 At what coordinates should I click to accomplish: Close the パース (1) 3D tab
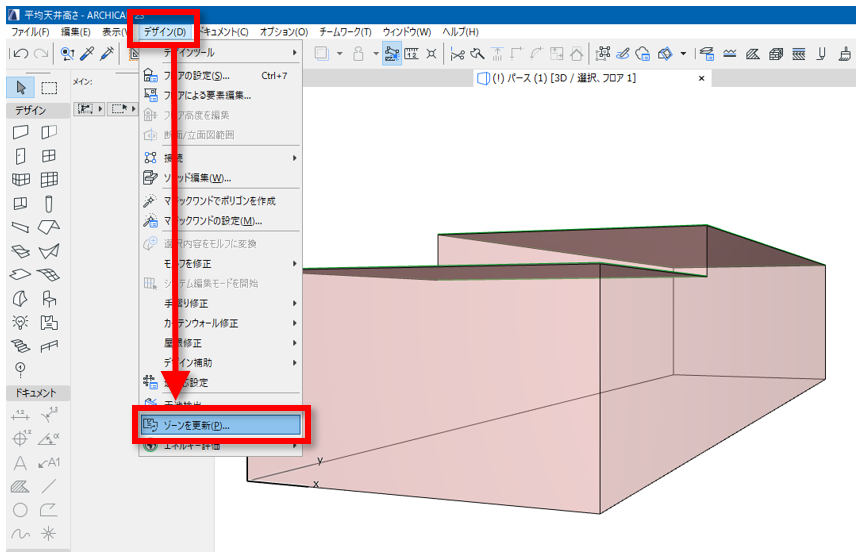pos(701,78)
